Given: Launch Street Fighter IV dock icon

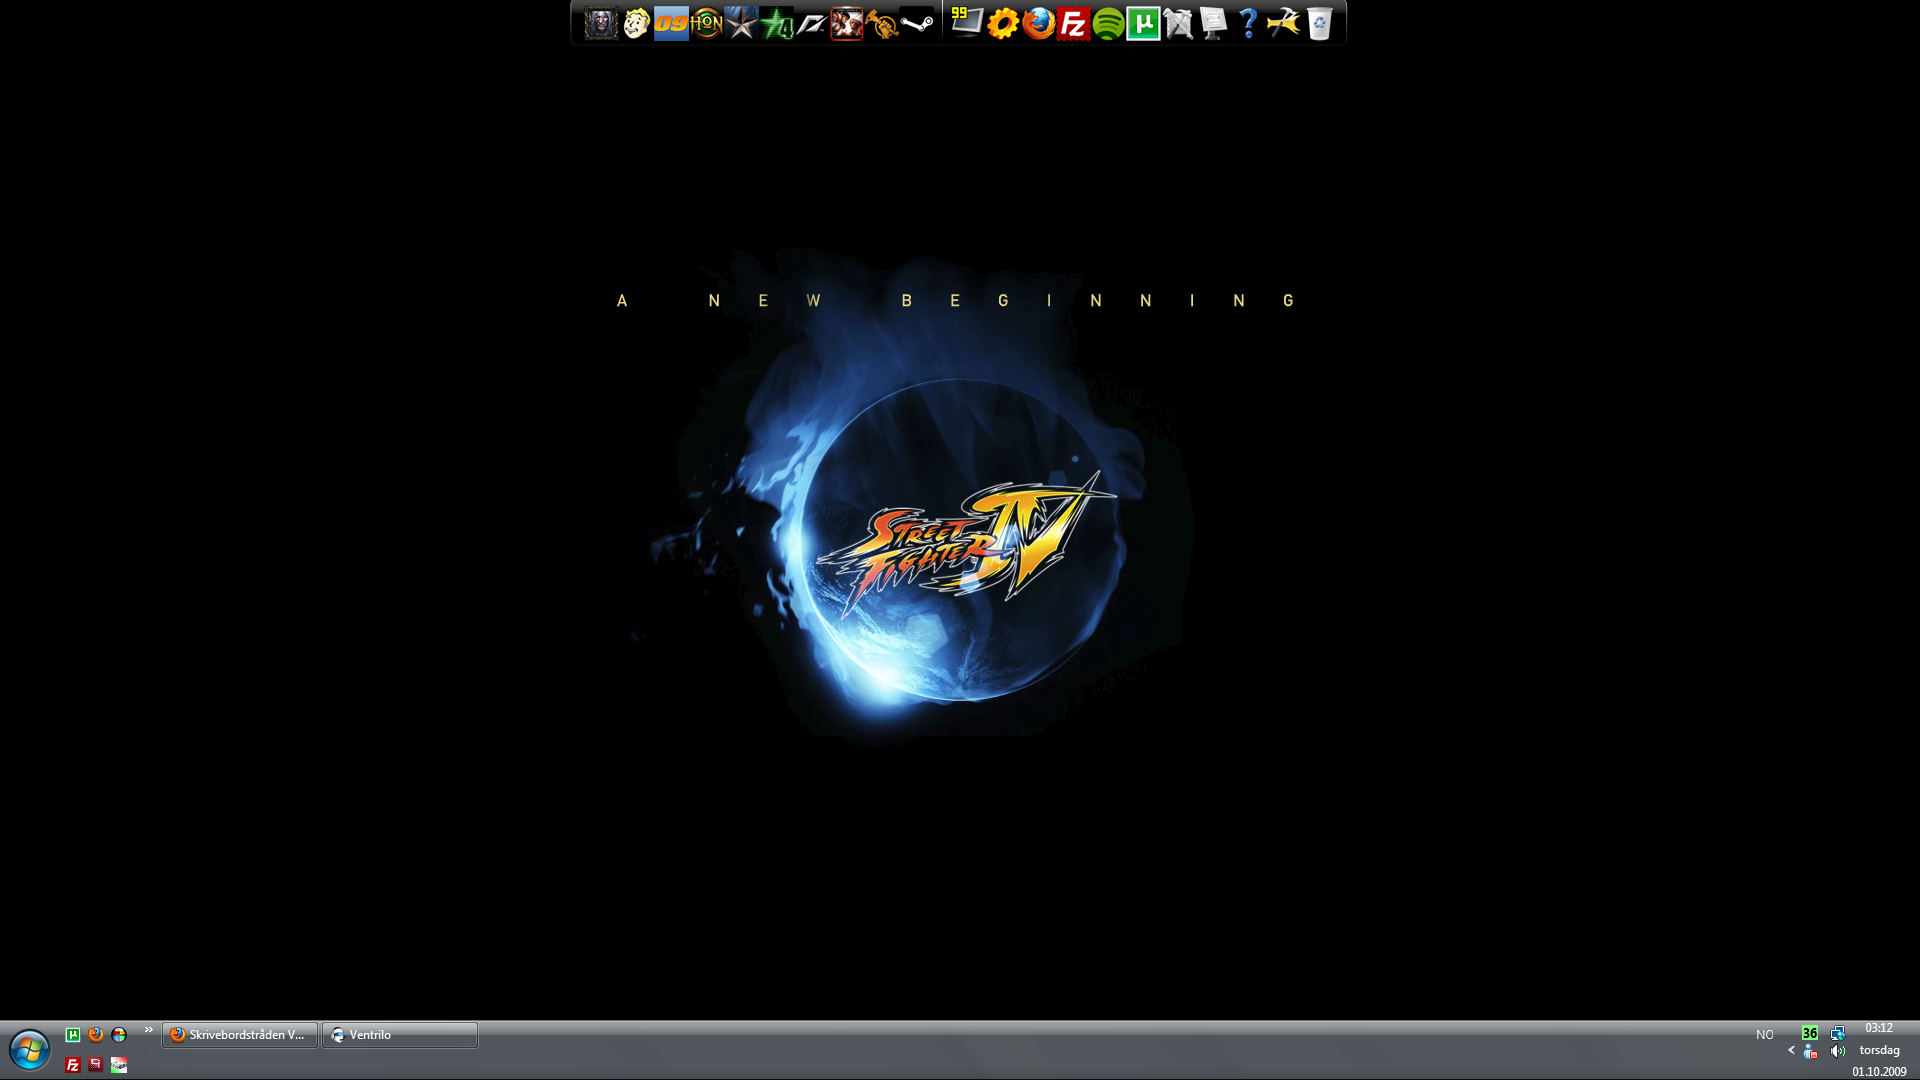Looking at the screenshot, I should (x=847, y=23).
